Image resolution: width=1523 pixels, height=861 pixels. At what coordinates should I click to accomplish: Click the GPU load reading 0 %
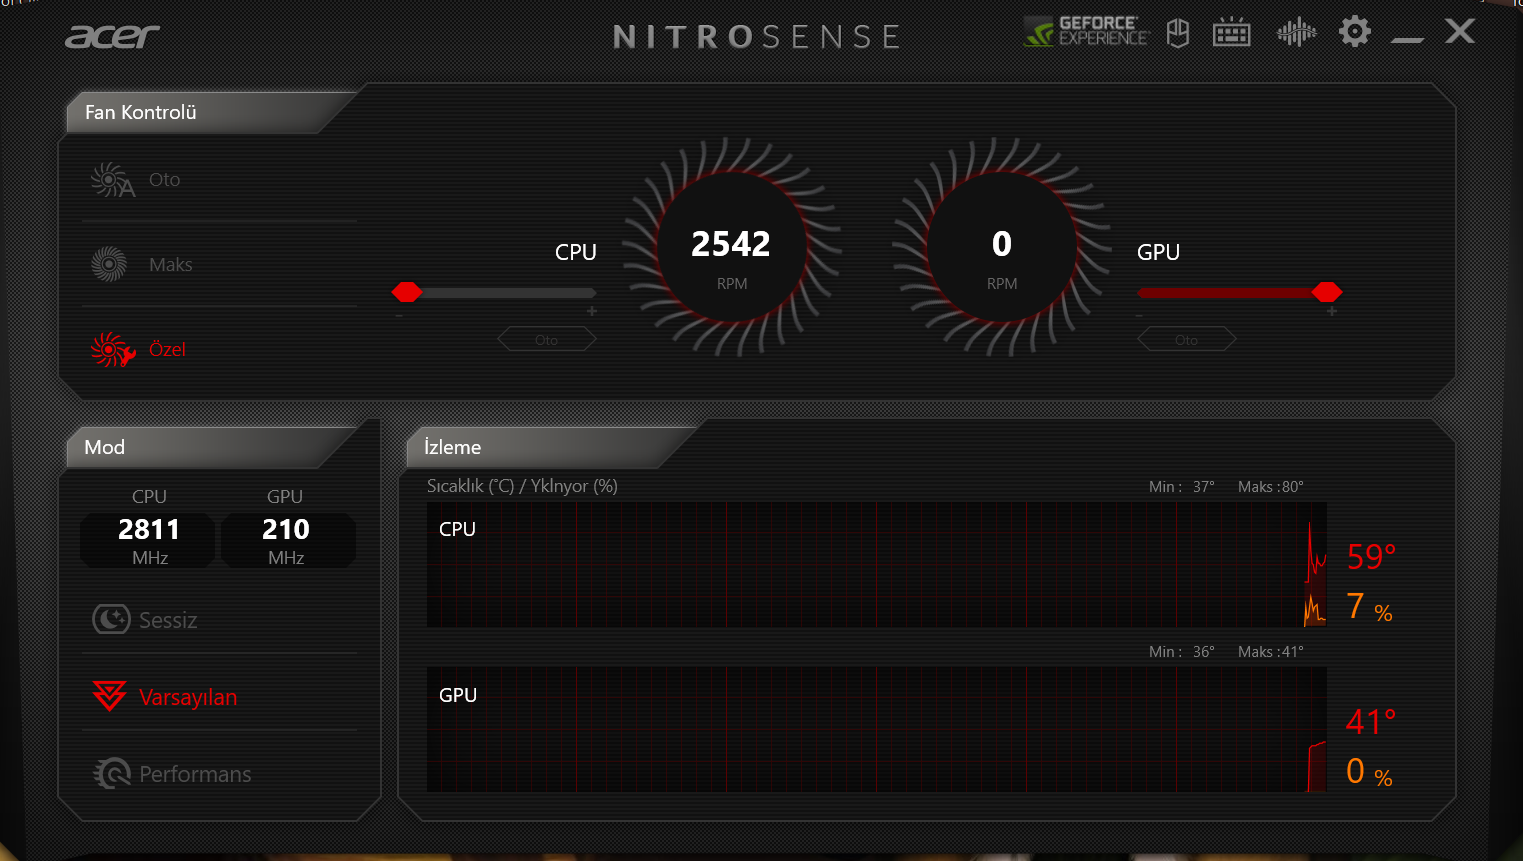tap(1369, 772)
